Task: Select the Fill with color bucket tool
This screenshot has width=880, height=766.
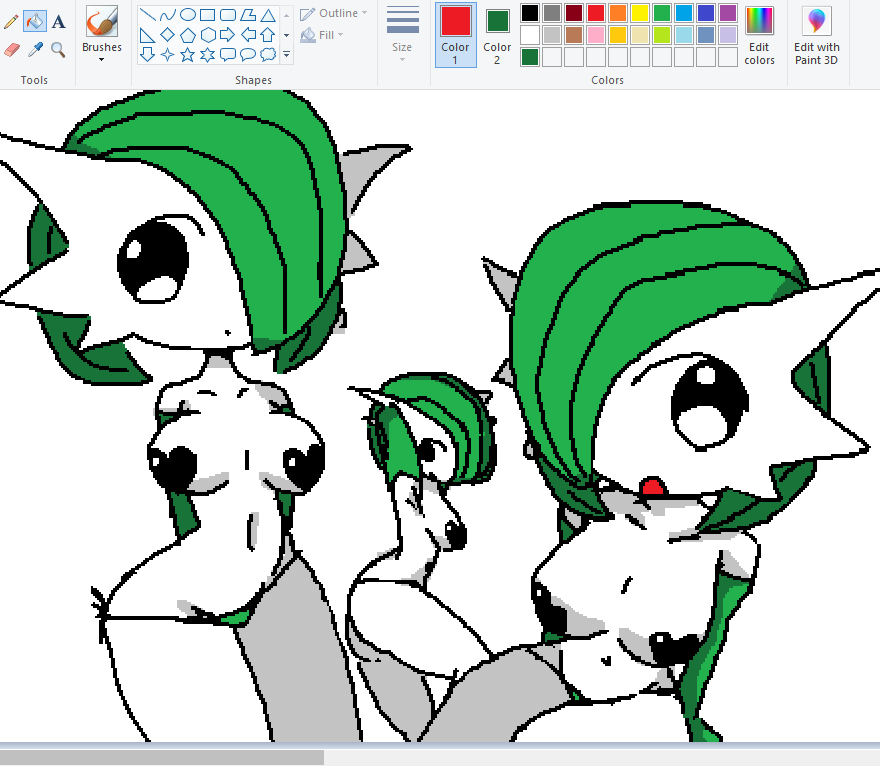Action: (35, 22)
